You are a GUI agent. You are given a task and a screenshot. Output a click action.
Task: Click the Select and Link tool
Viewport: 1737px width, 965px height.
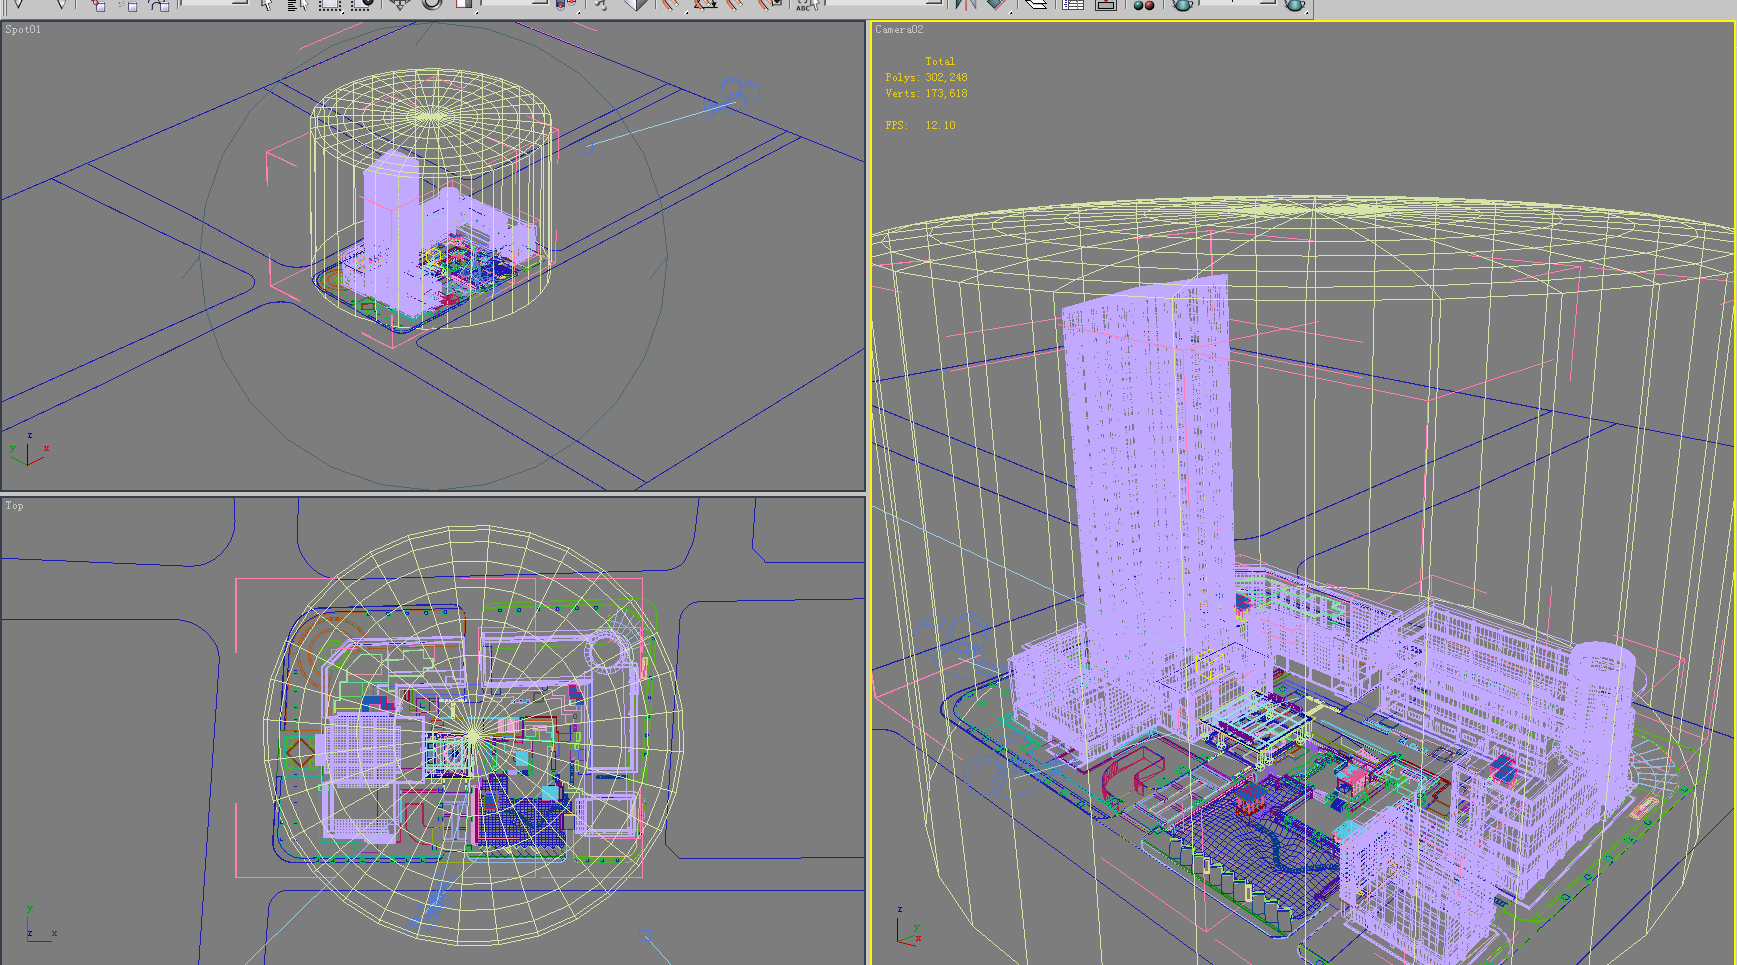click(97, 4)
